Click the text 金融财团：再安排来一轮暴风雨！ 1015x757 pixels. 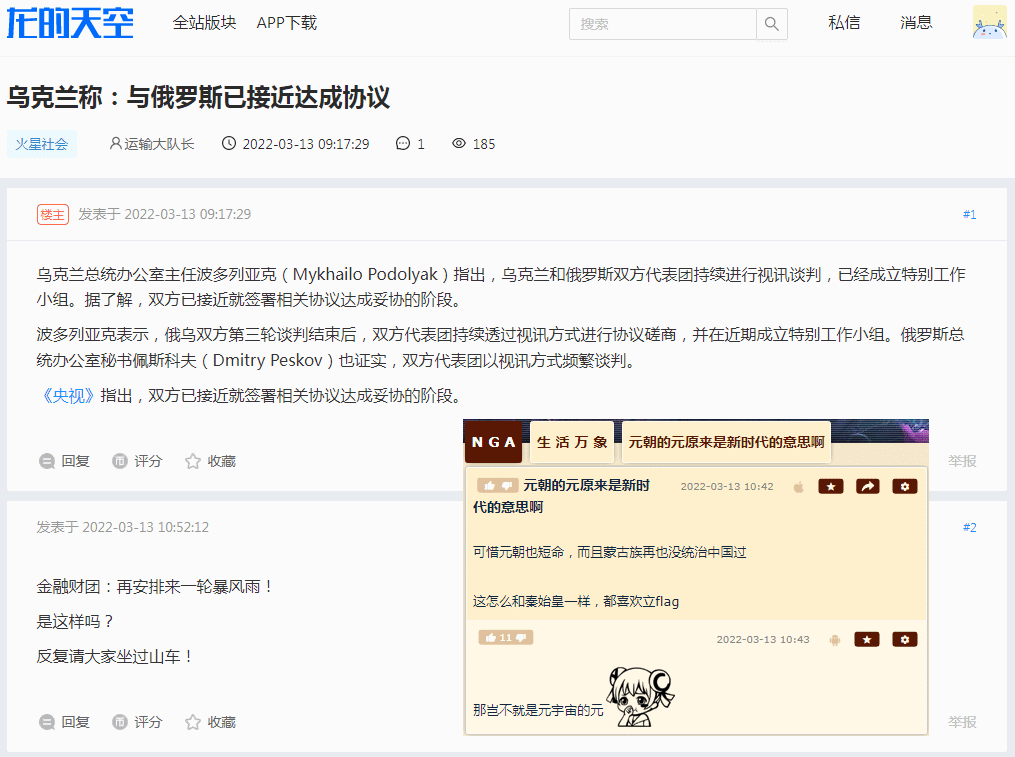pyautogui.click(x=156, y=587)
